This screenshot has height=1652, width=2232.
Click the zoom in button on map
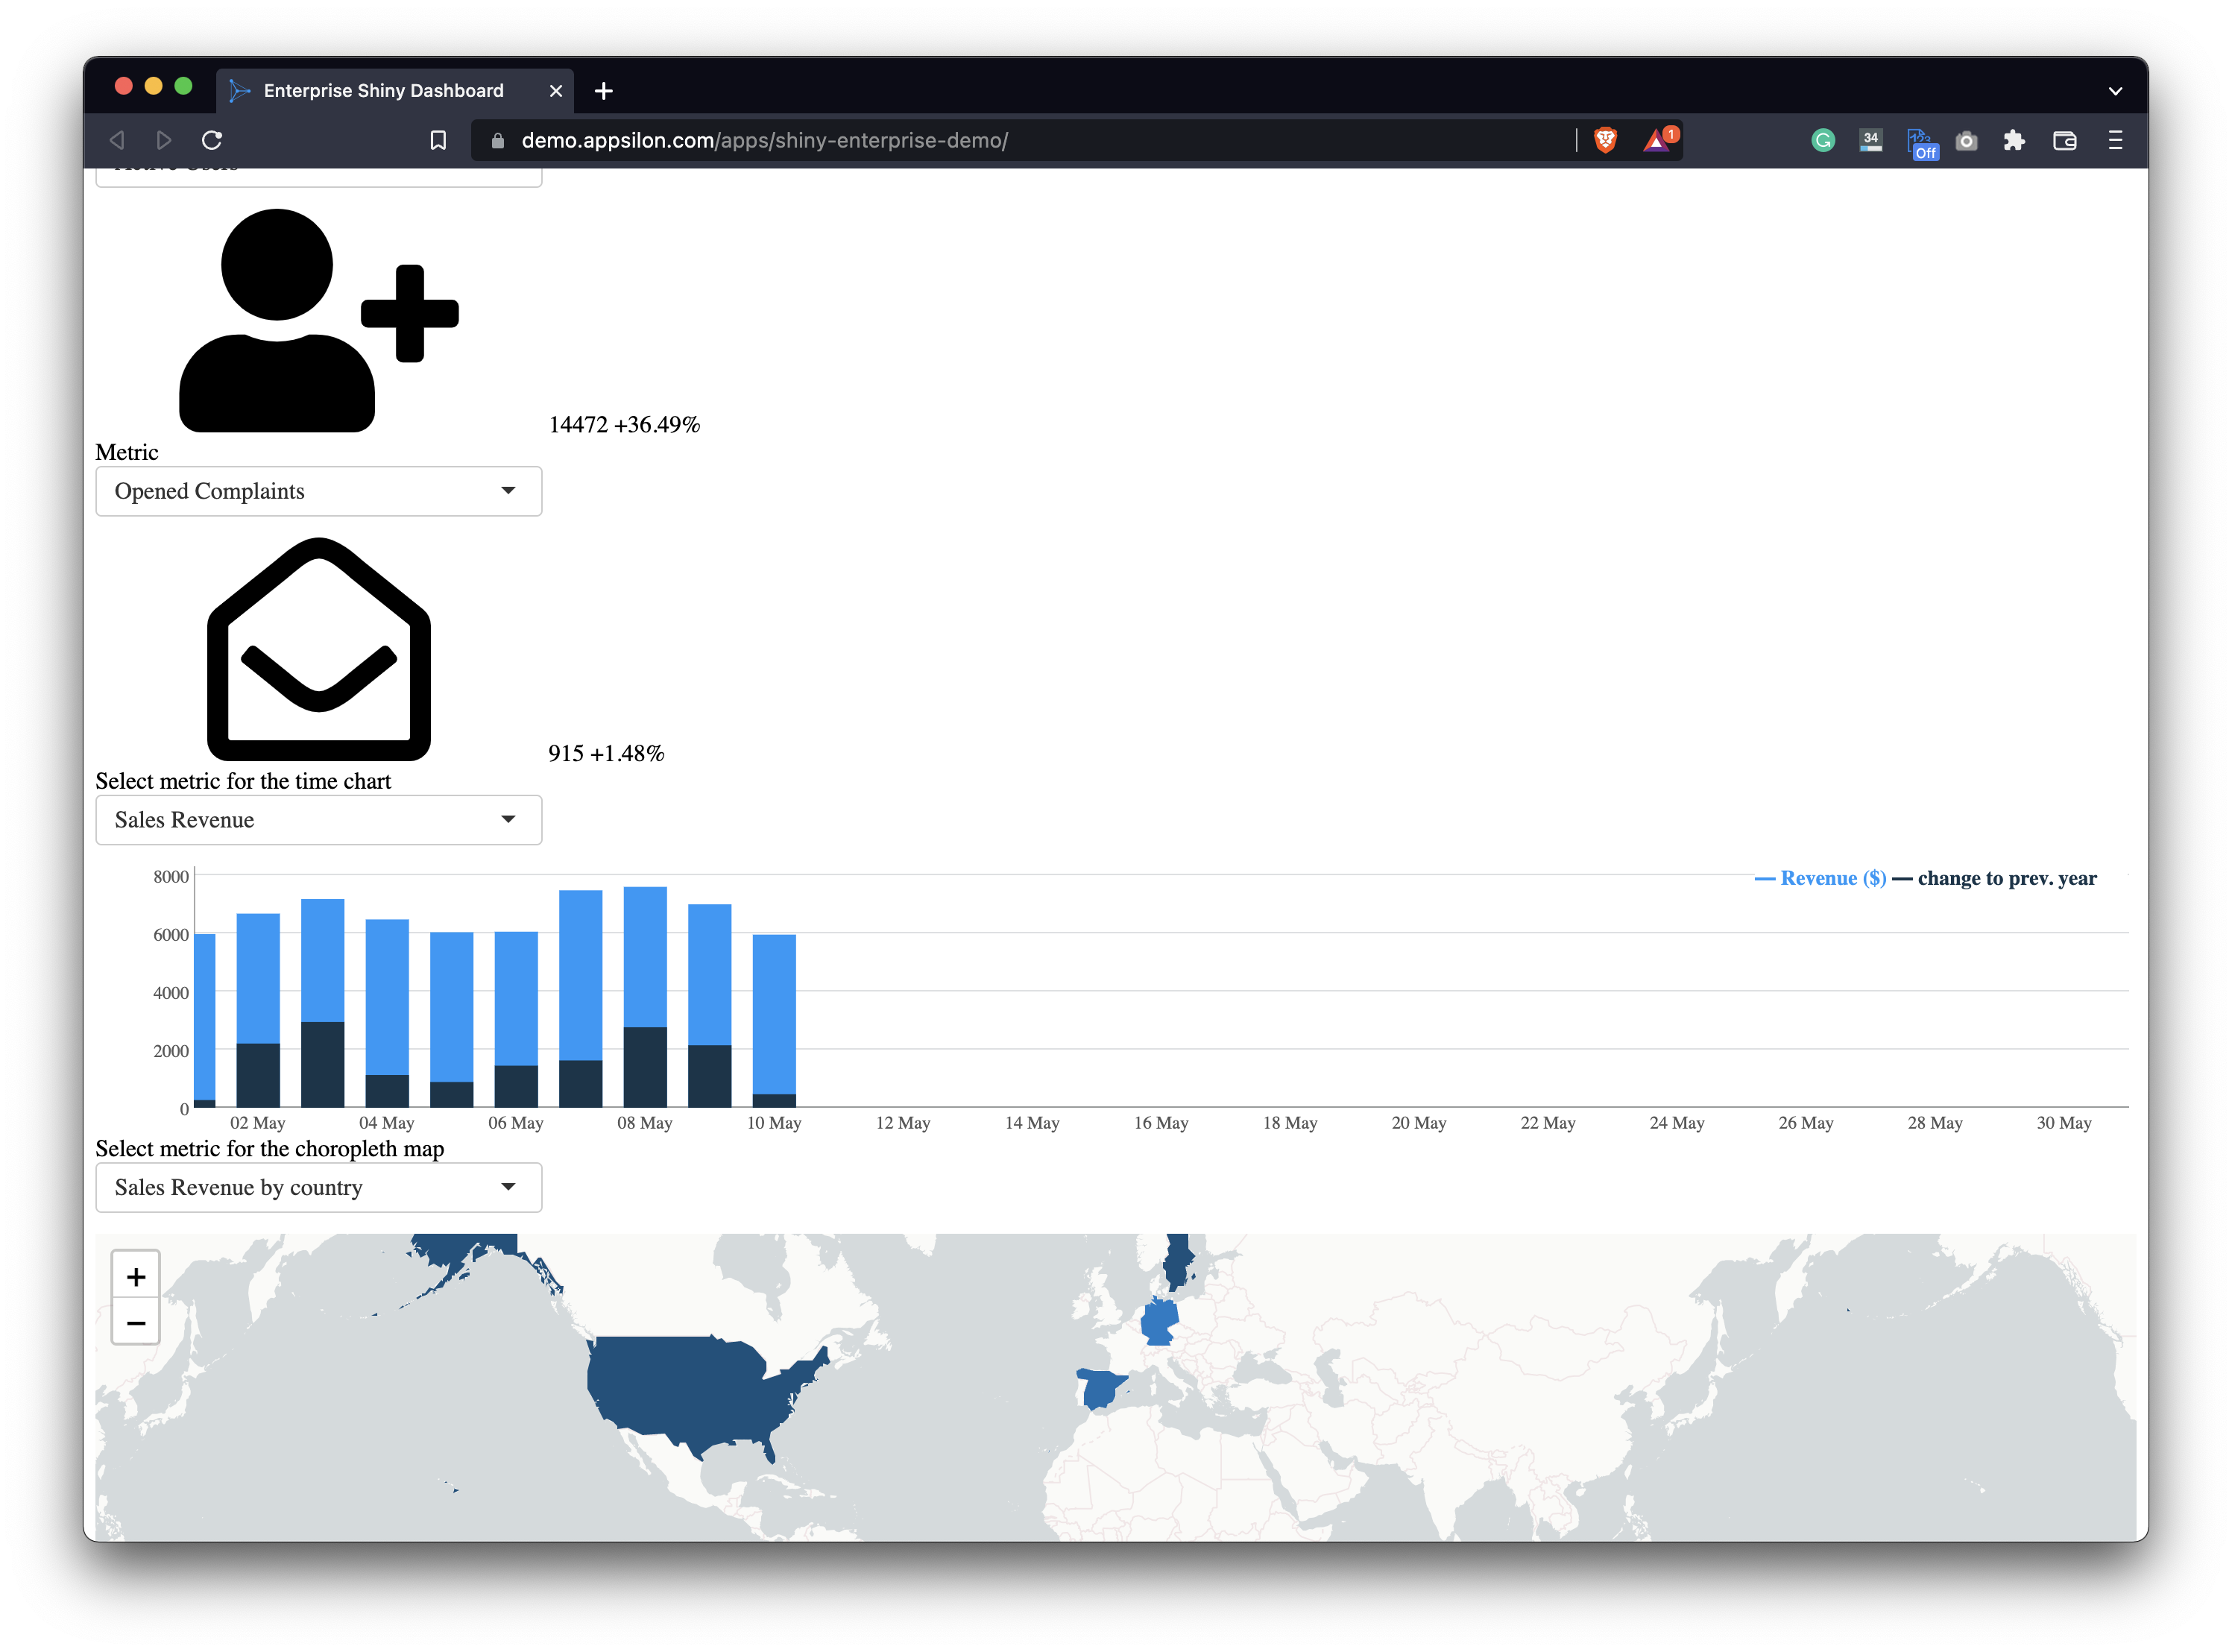pos(137,1276)
